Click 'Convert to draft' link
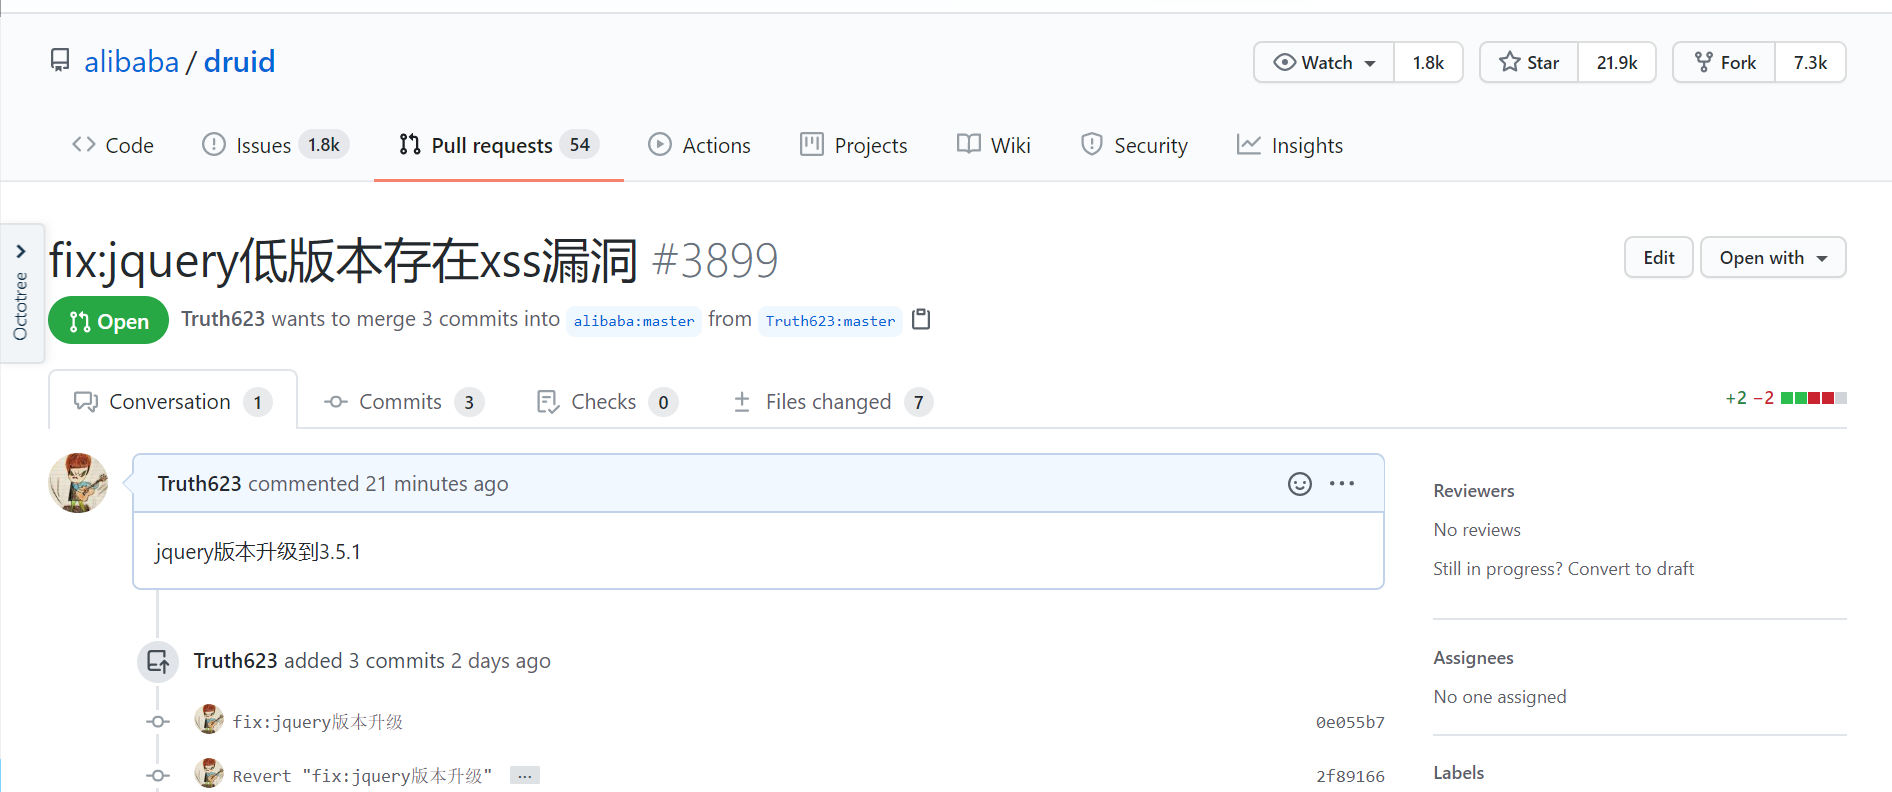Screen dimensions: 1892x792 (1631, 568)
